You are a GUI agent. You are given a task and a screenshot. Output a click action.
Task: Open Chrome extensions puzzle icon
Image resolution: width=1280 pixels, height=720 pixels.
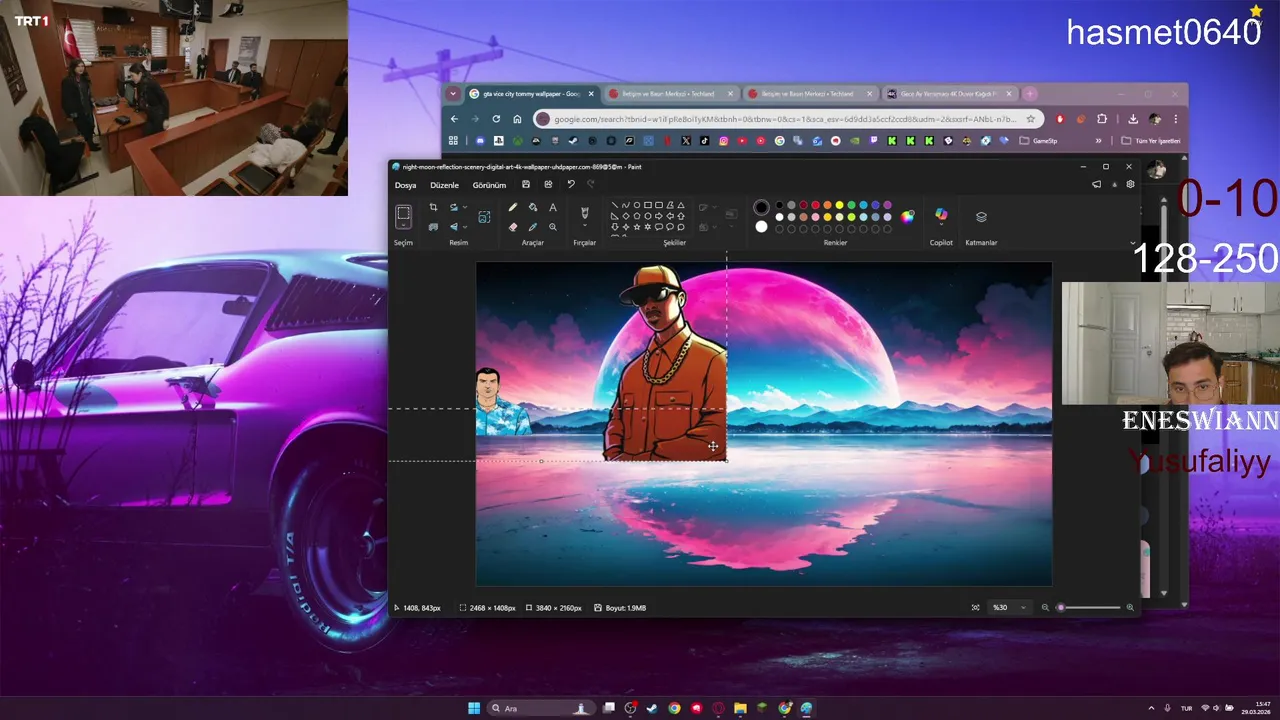(x=1102, y=119)
